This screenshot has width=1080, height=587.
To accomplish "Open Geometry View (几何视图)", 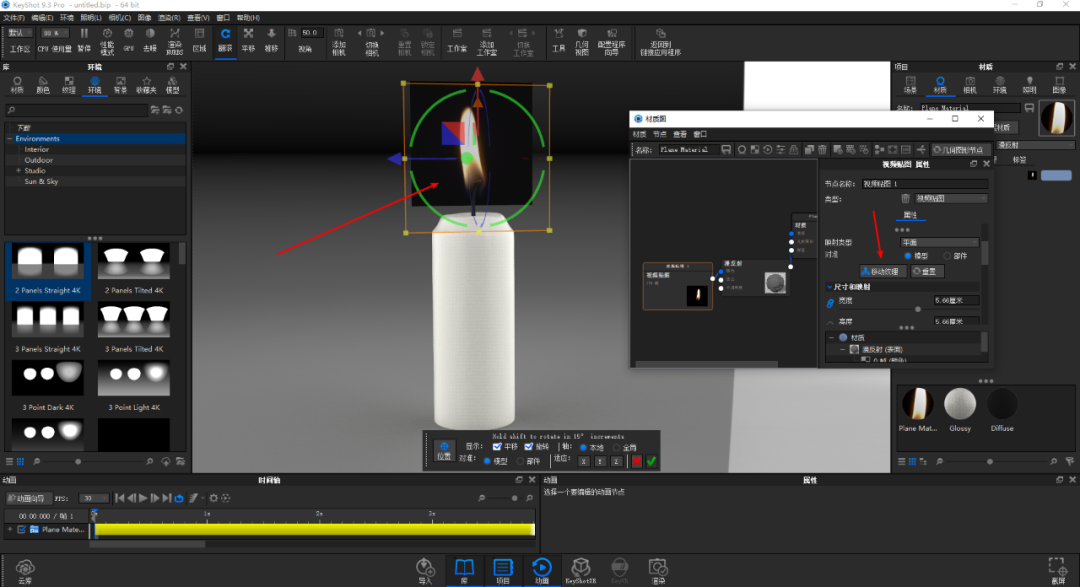I will (582, 41).
